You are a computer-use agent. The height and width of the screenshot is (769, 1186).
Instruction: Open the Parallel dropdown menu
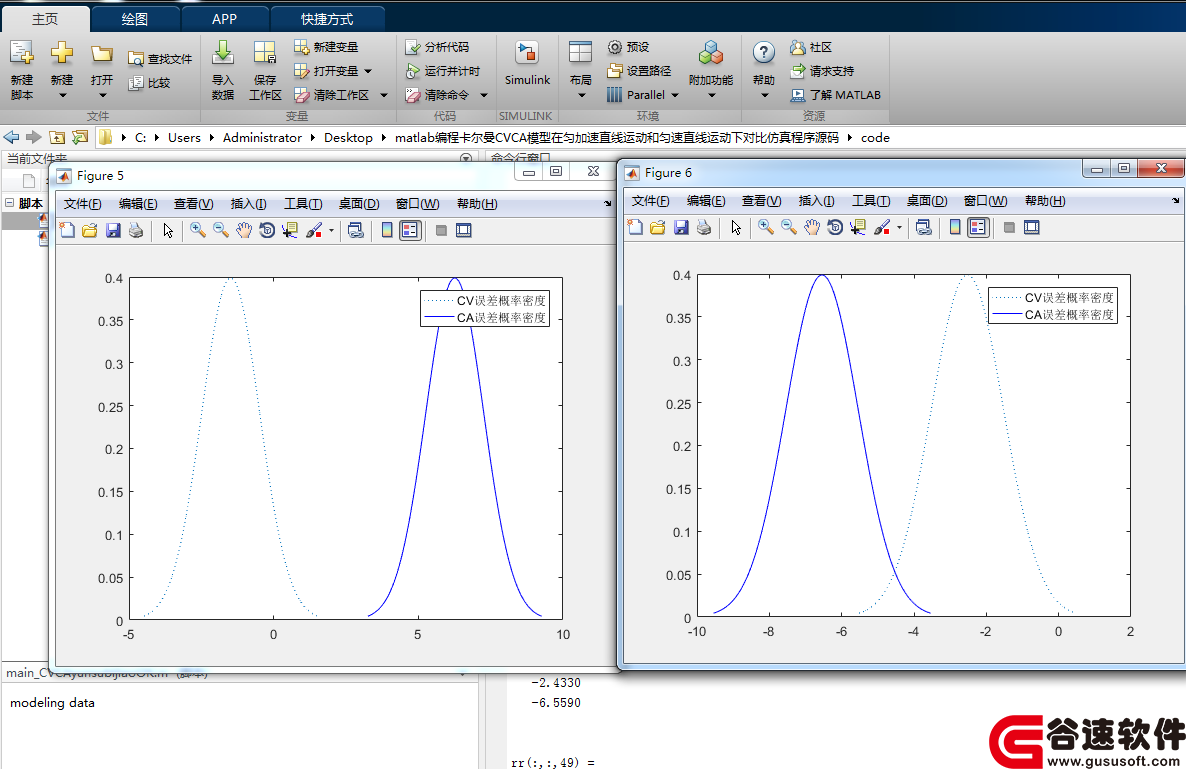tap(644, 95)
